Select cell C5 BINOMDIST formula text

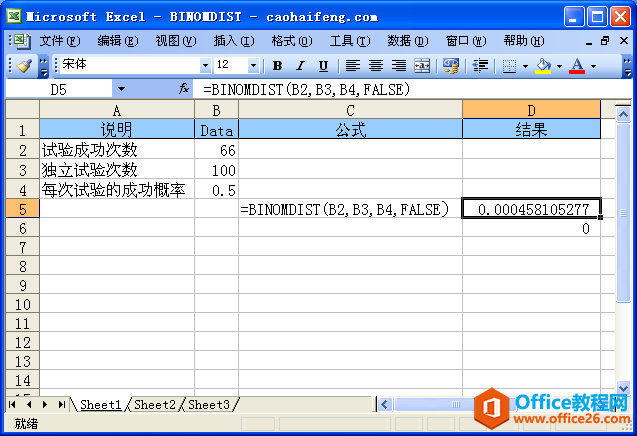coord(350,209)
